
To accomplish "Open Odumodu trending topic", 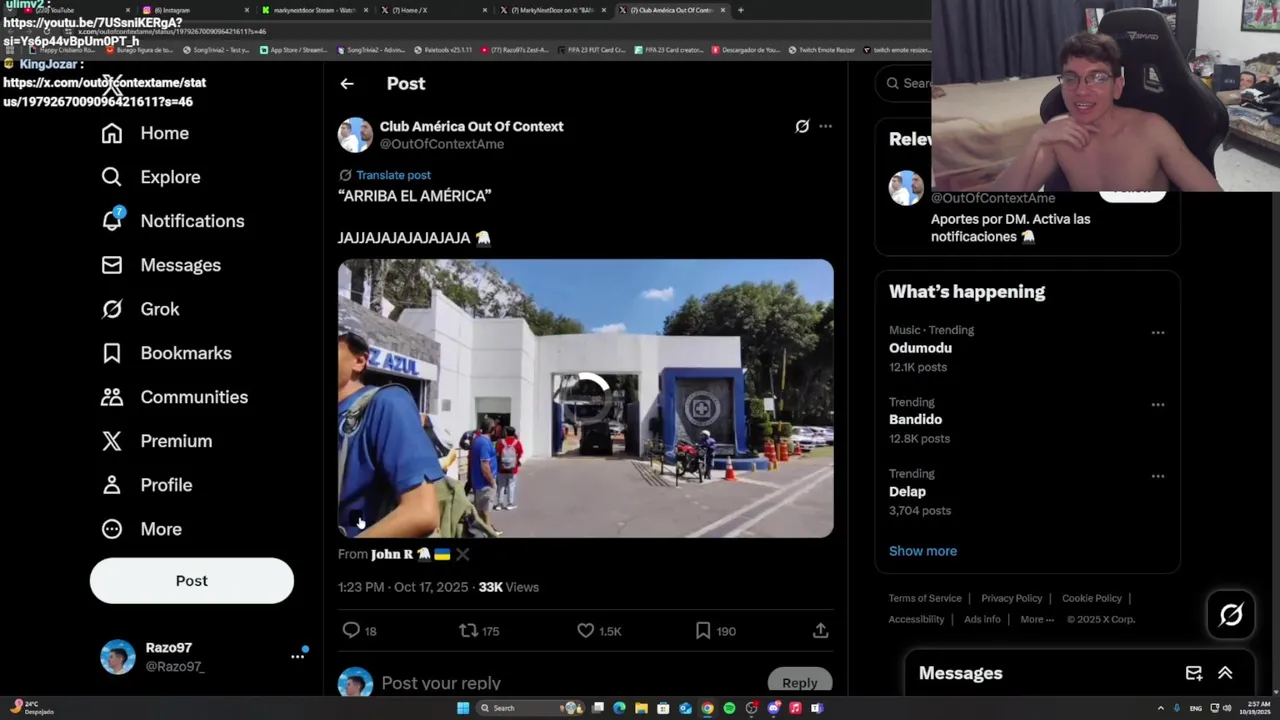I will coord(920,348).
